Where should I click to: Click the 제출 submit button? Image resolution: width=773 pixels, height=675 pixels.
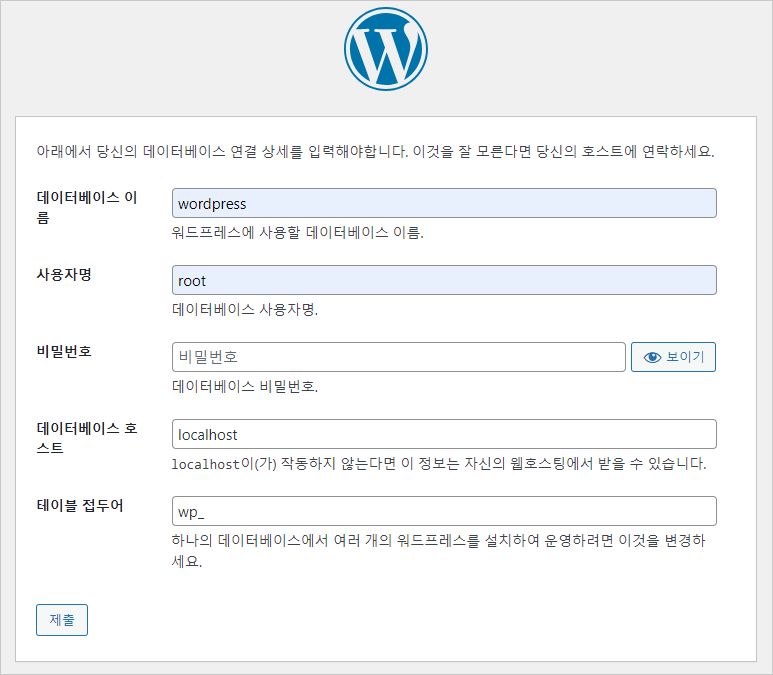point(62,620)
